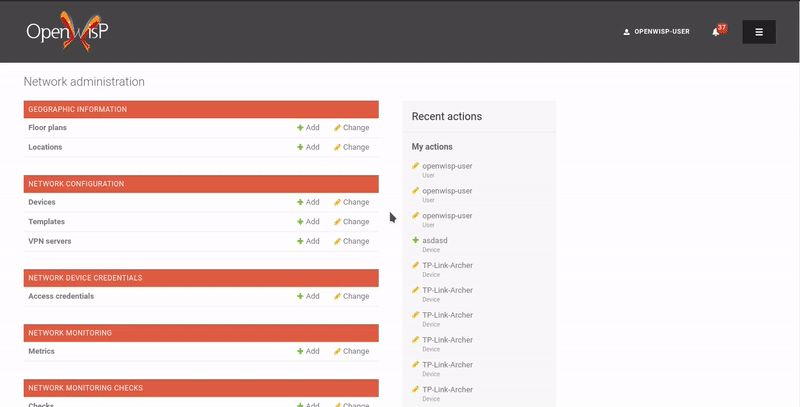Open the asdasd device recent action
800x407 pixels.
pyautogui.click(x=435, y=240)
